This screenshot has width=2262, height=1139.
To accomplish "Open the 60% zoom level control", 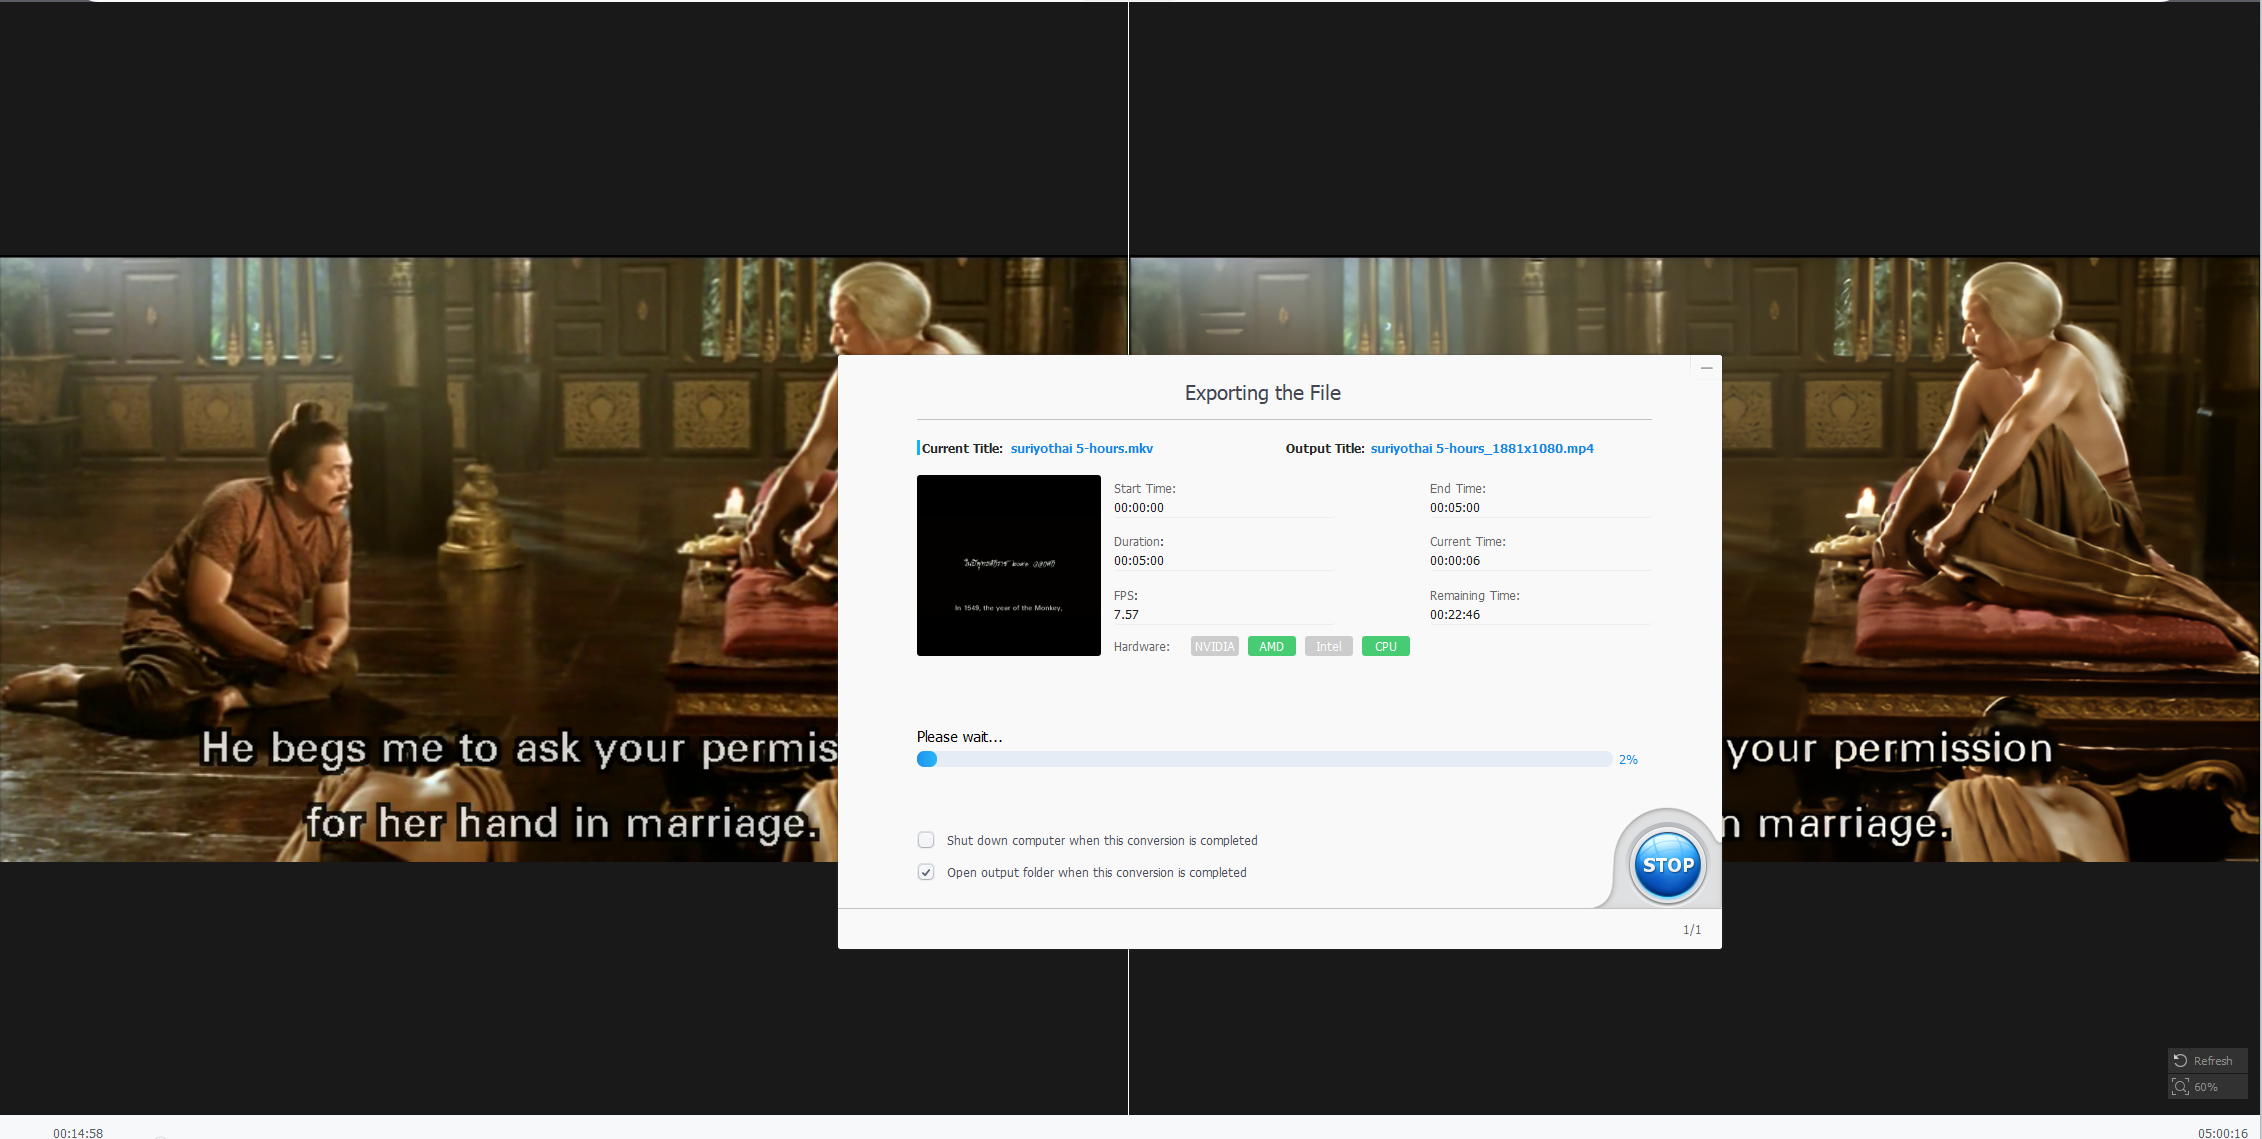I will coord(2206,1087).
